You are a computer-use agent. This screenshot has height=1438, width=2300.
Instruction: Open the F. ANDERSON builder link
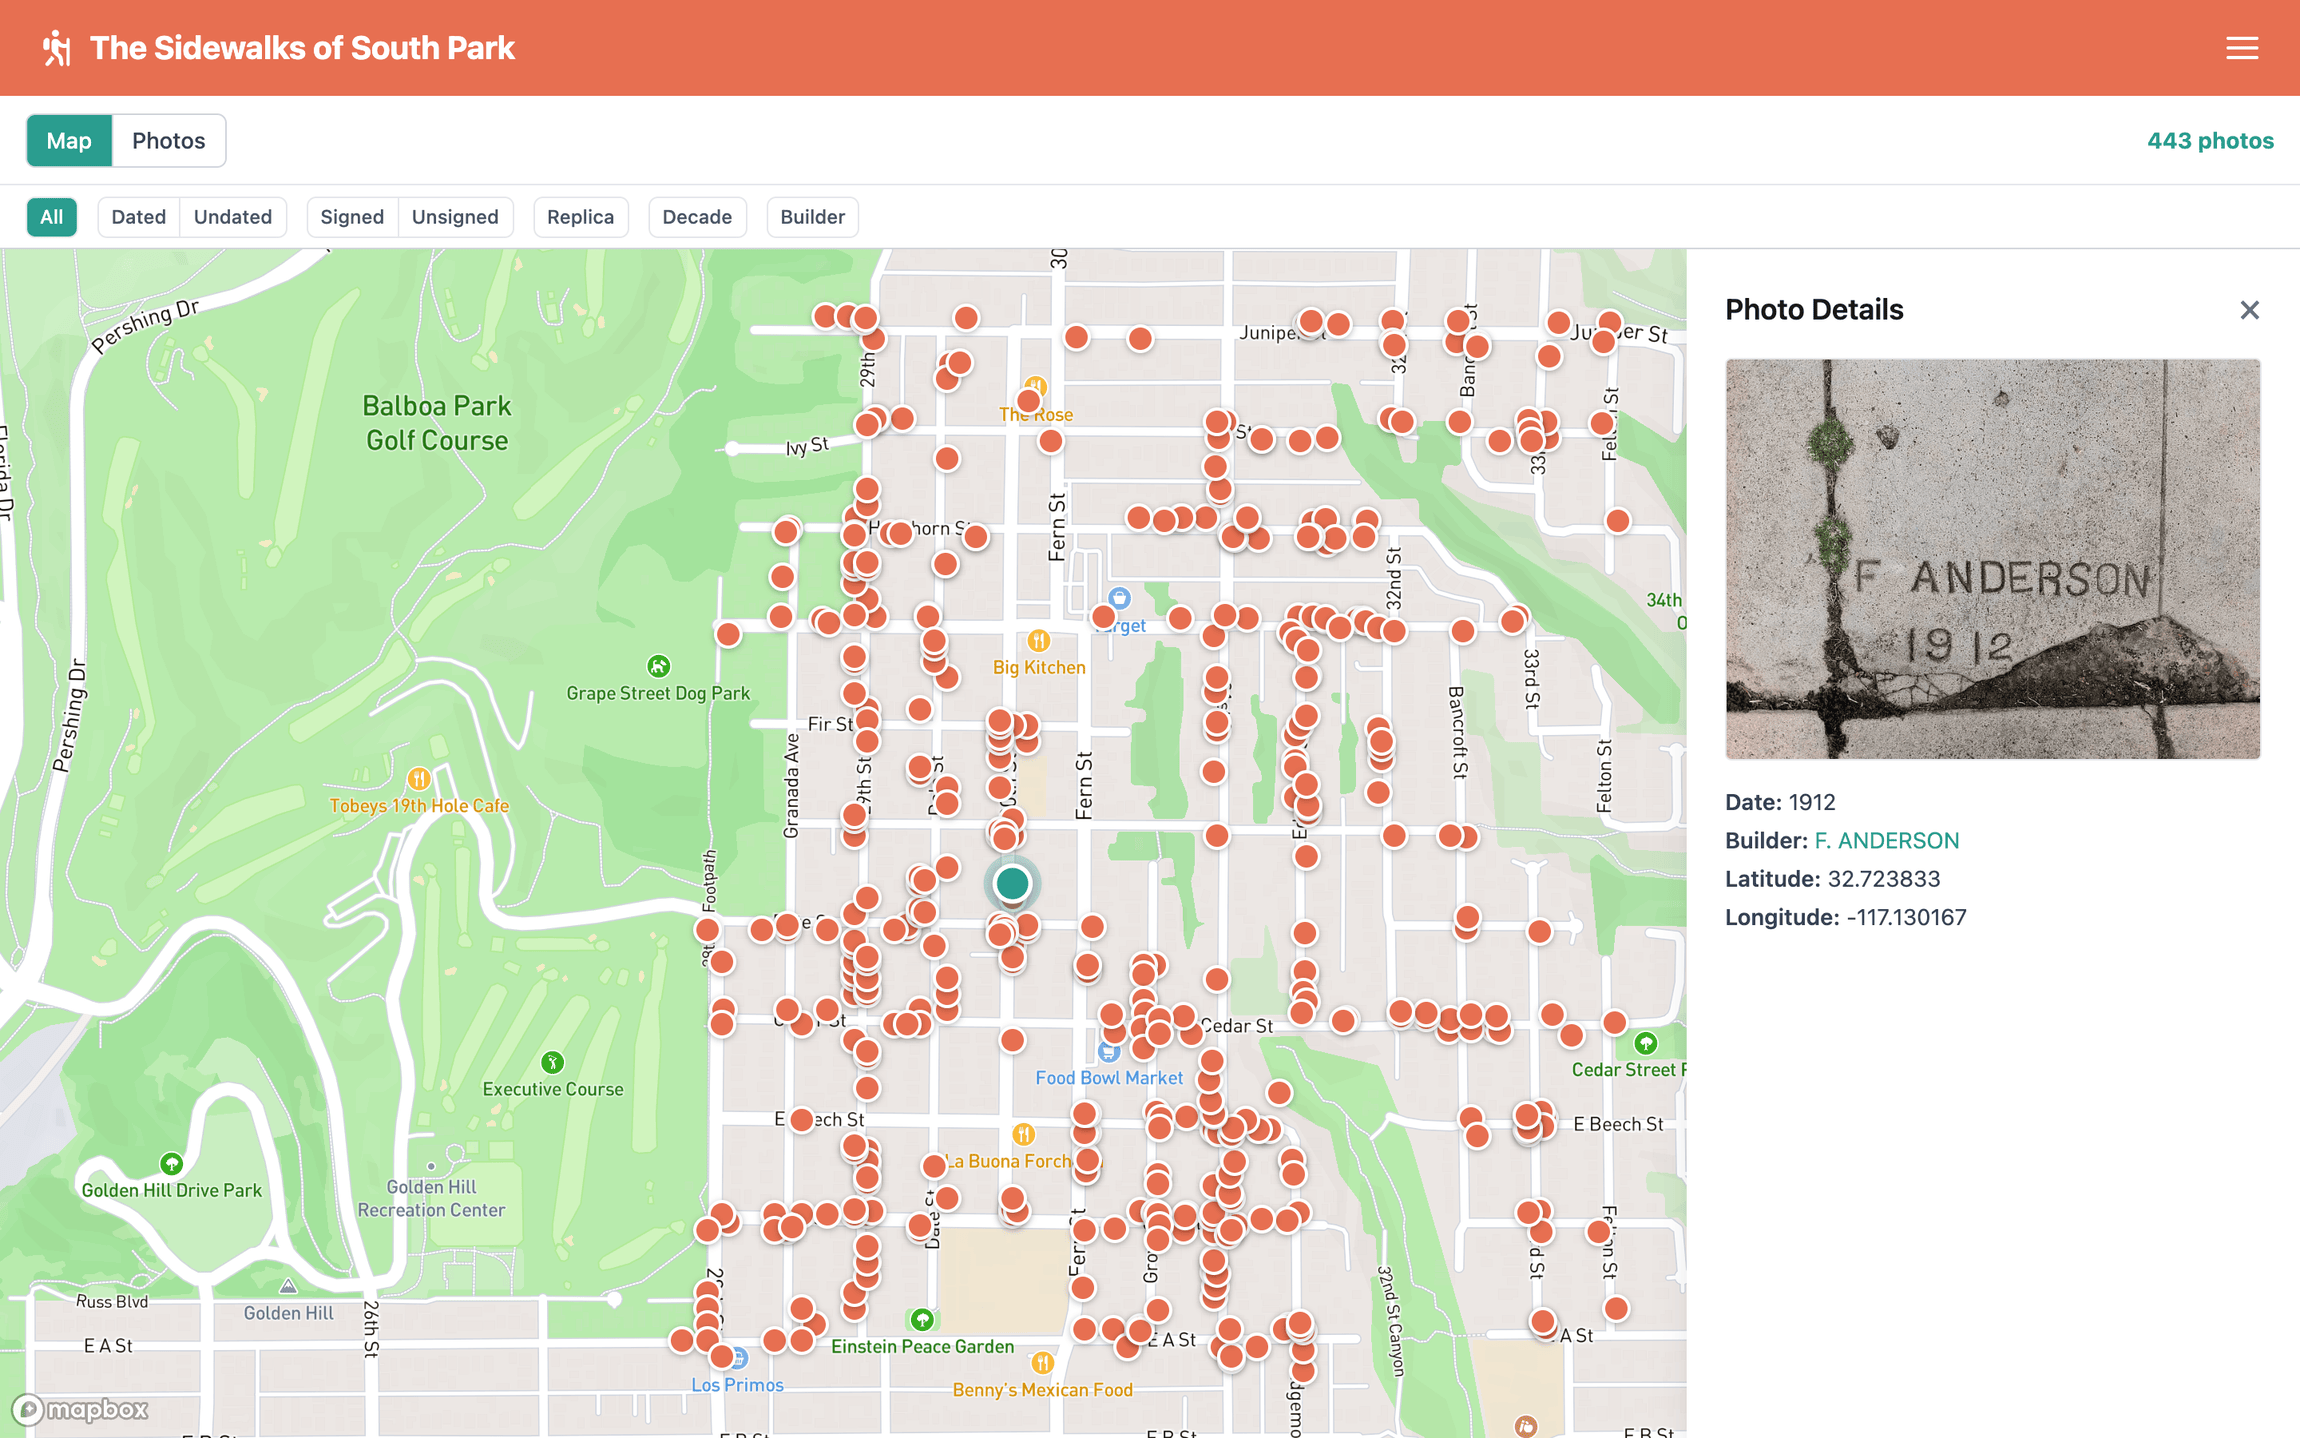pos(1886,841)
